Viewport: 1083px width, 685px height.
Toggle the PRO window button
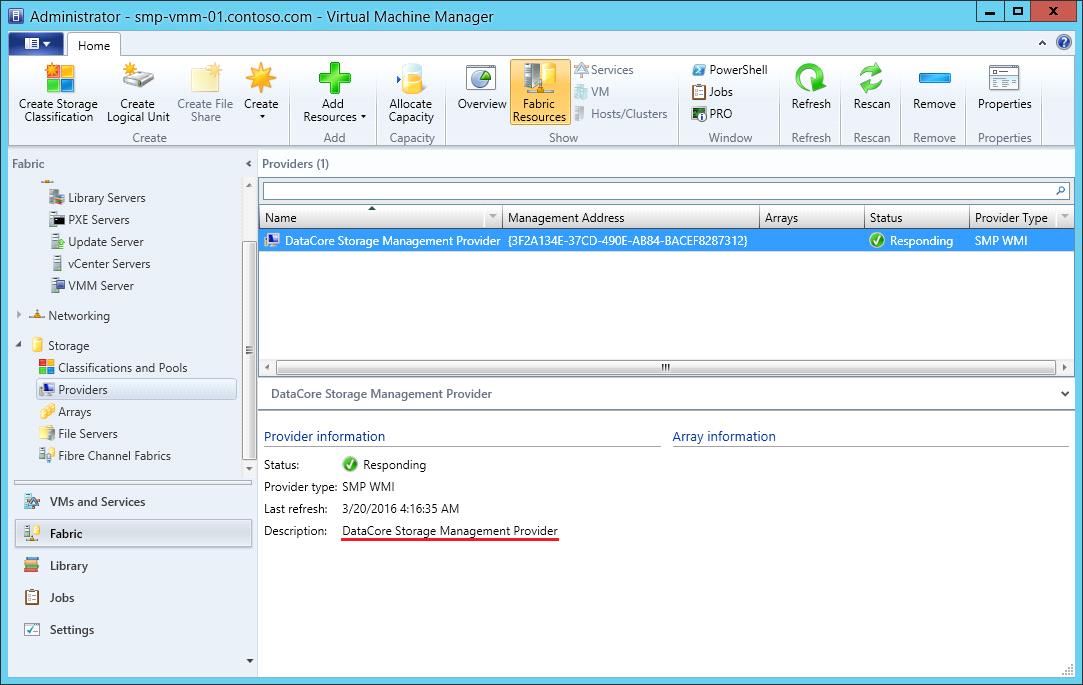(x=712, y=114)
